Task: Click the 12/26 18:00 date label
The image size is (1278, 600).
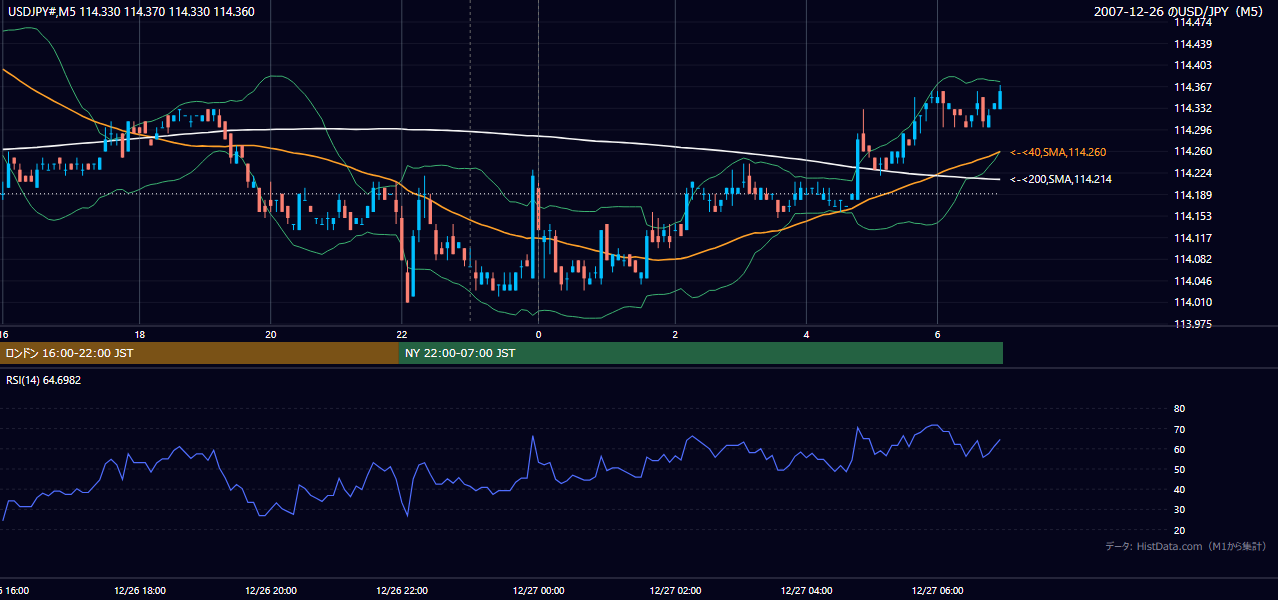Action: click(139, 591)
